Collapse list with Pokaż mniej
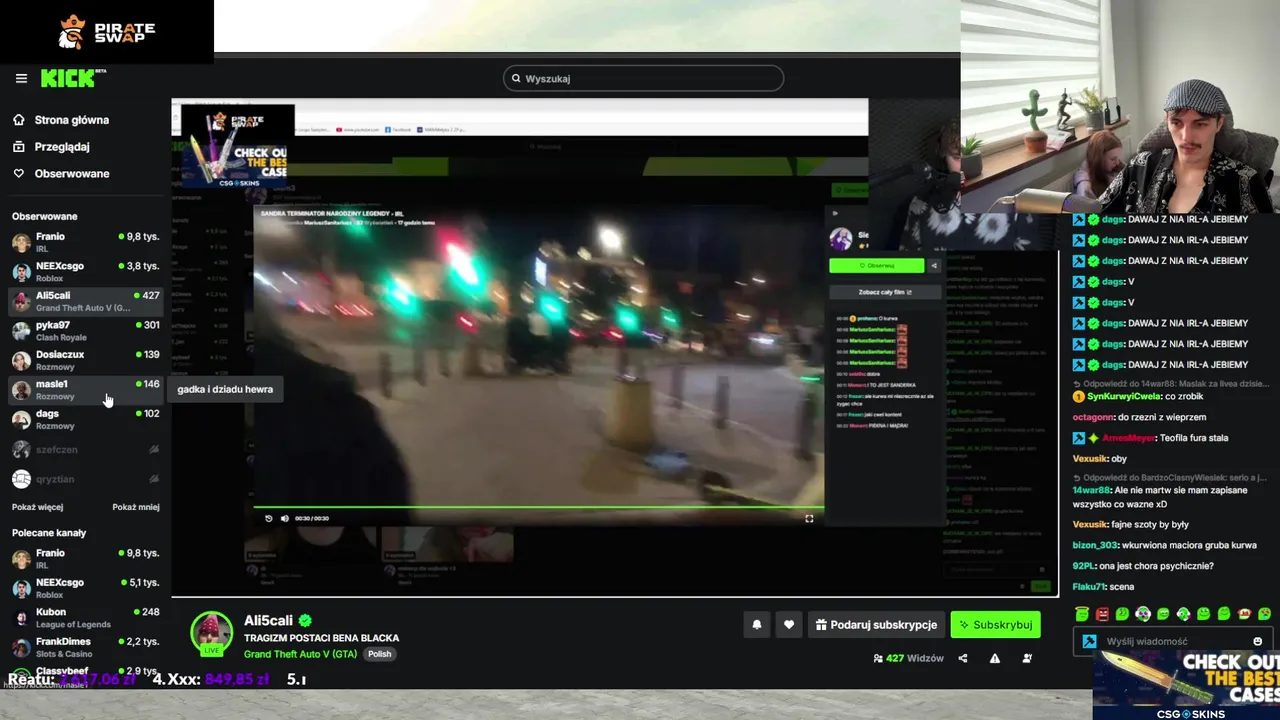1280x720 pixels. pos(136,507)
